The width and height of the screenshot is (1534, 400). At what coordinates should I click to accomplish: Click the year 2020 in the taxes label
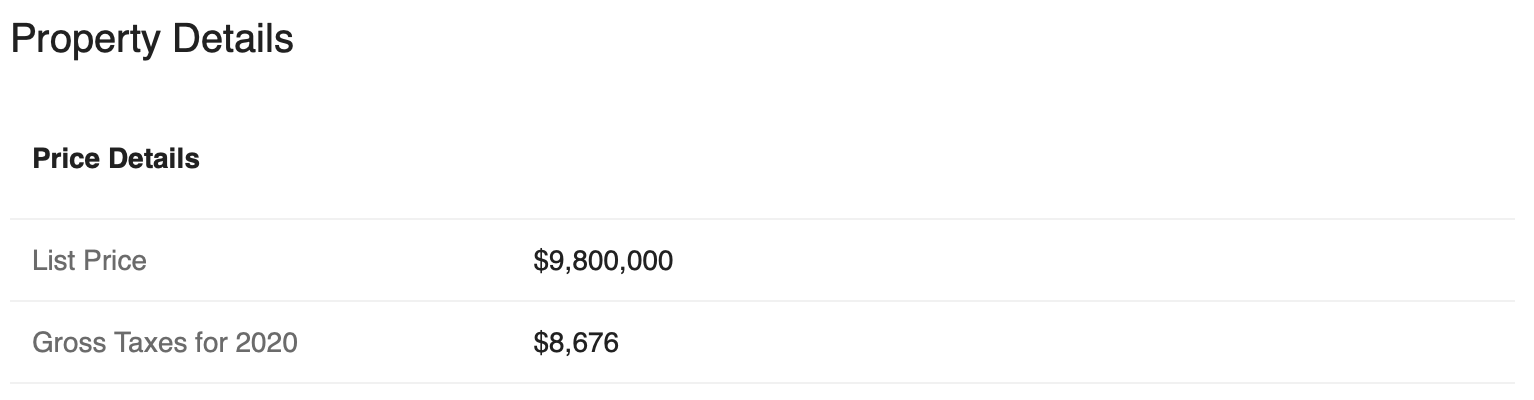pyautogui.click(x=267, y=343)
